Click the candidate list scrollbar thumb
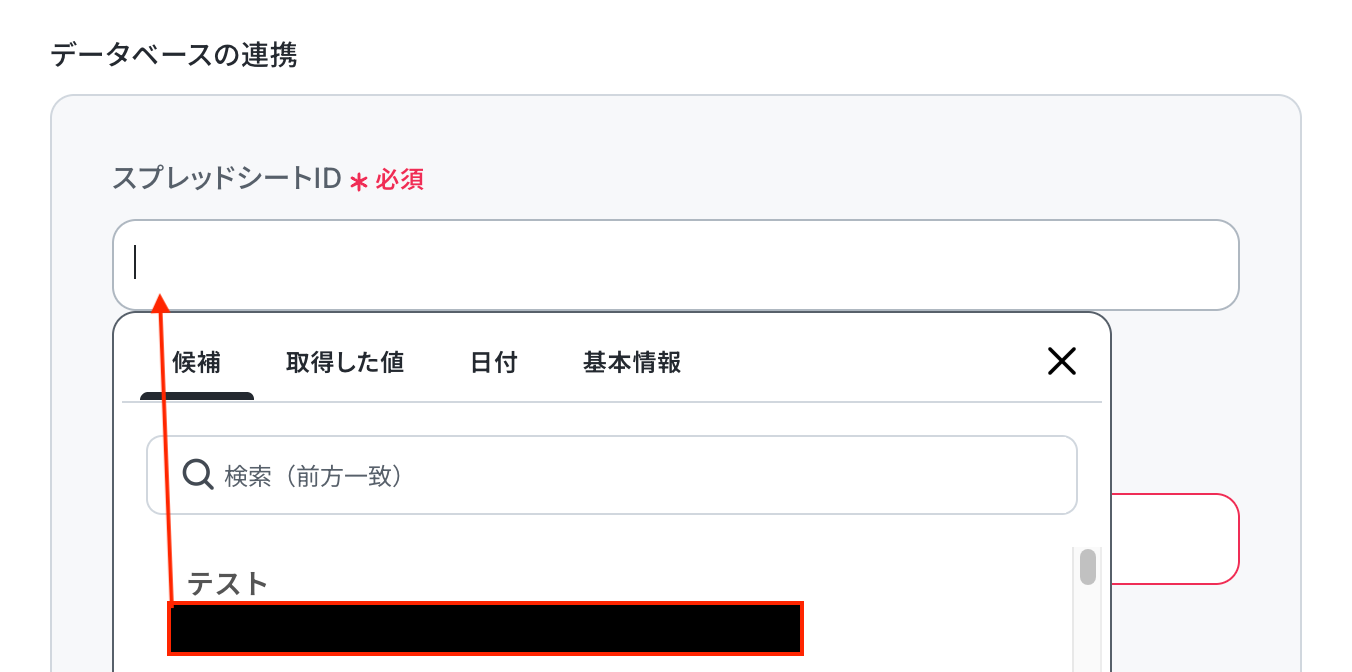Image resolution: width=1352 pixels, height=672 pixels. [1088, 567]
